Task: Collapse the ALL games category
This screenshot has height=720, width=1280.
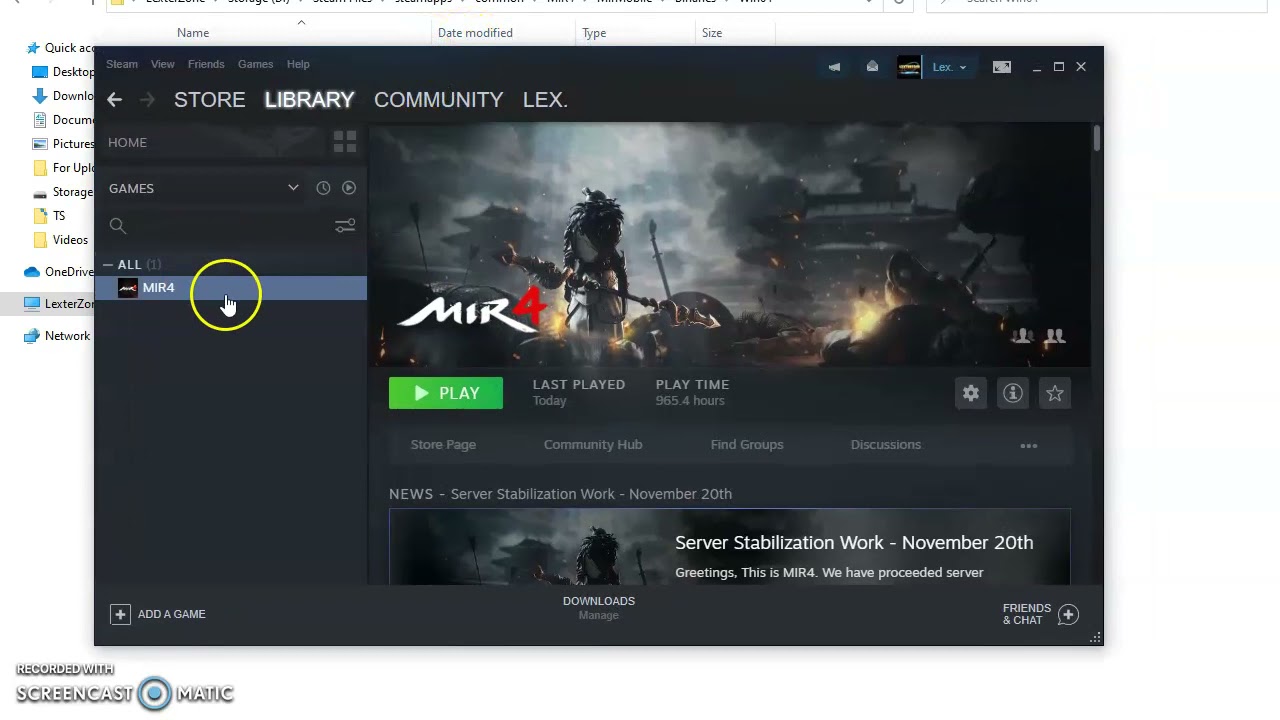Action: pos(108,265)
